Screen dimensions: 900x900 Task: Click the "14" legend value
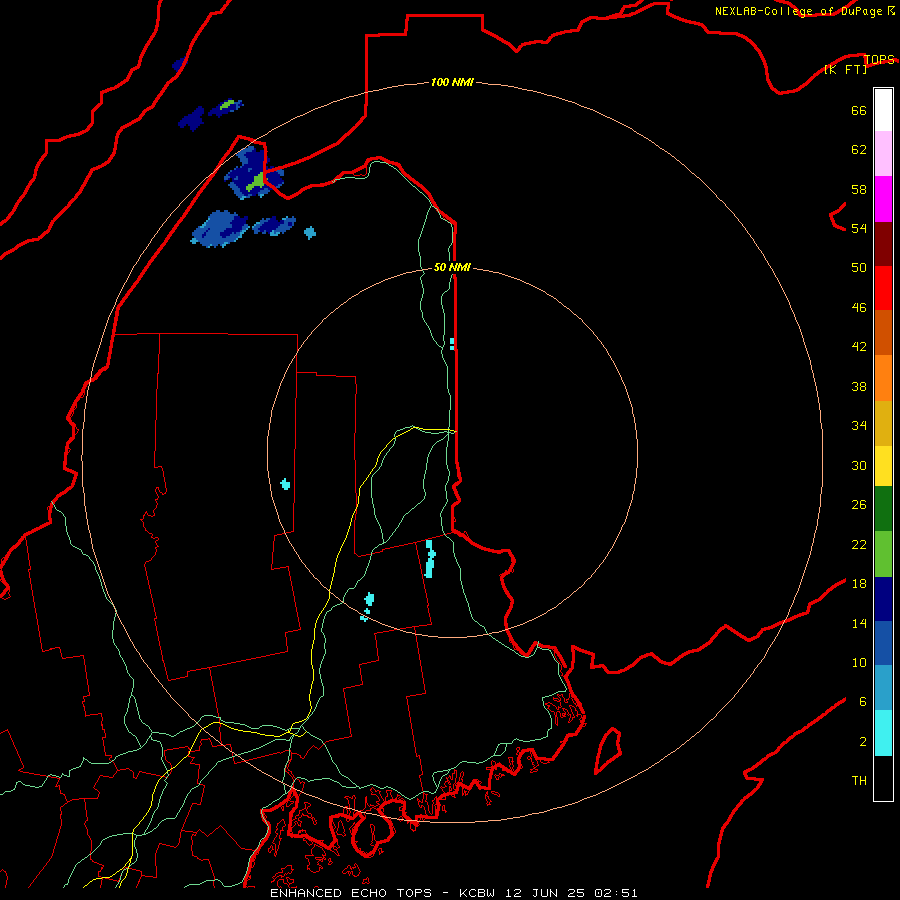coord(859,623)
